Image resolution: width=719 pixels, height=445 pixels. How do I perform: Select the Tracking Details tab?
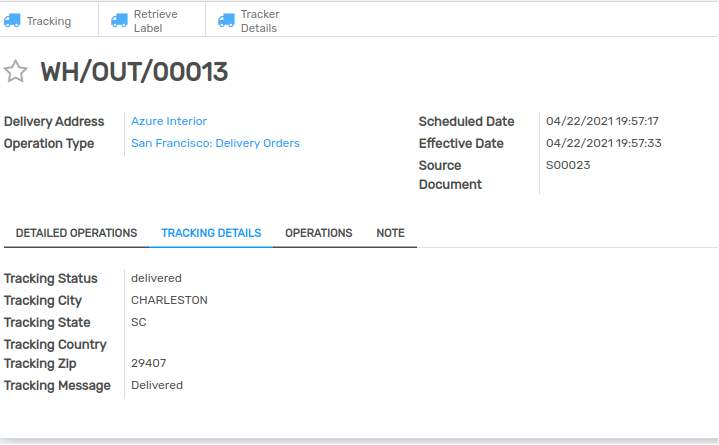[211, 233]
